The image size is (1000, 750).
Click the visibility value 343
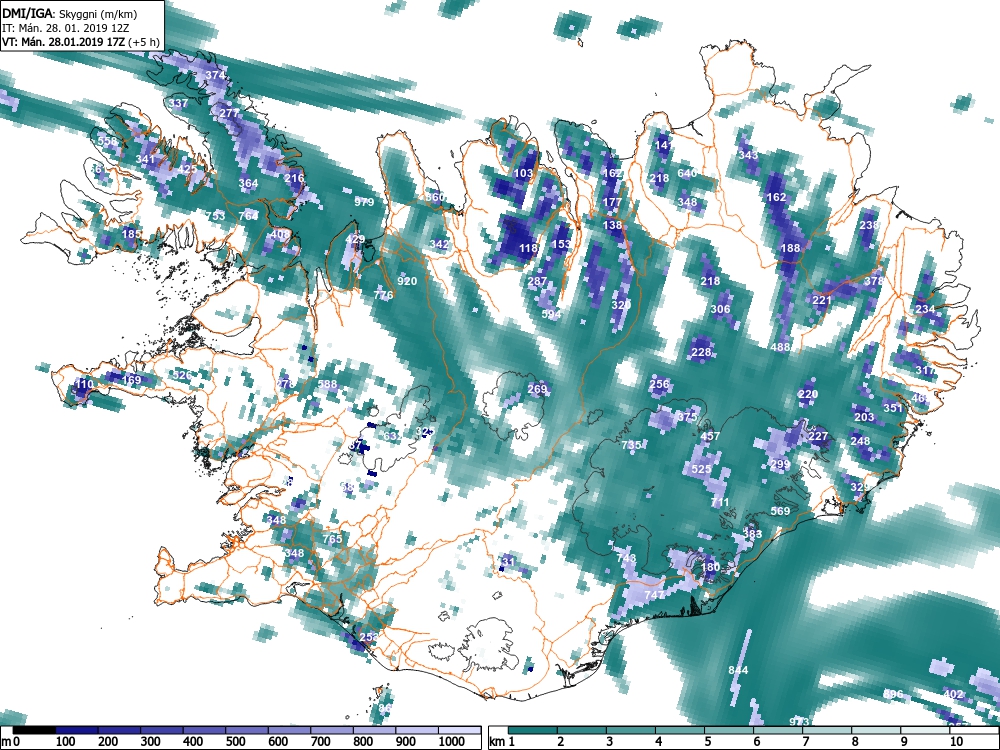[748, 155]
